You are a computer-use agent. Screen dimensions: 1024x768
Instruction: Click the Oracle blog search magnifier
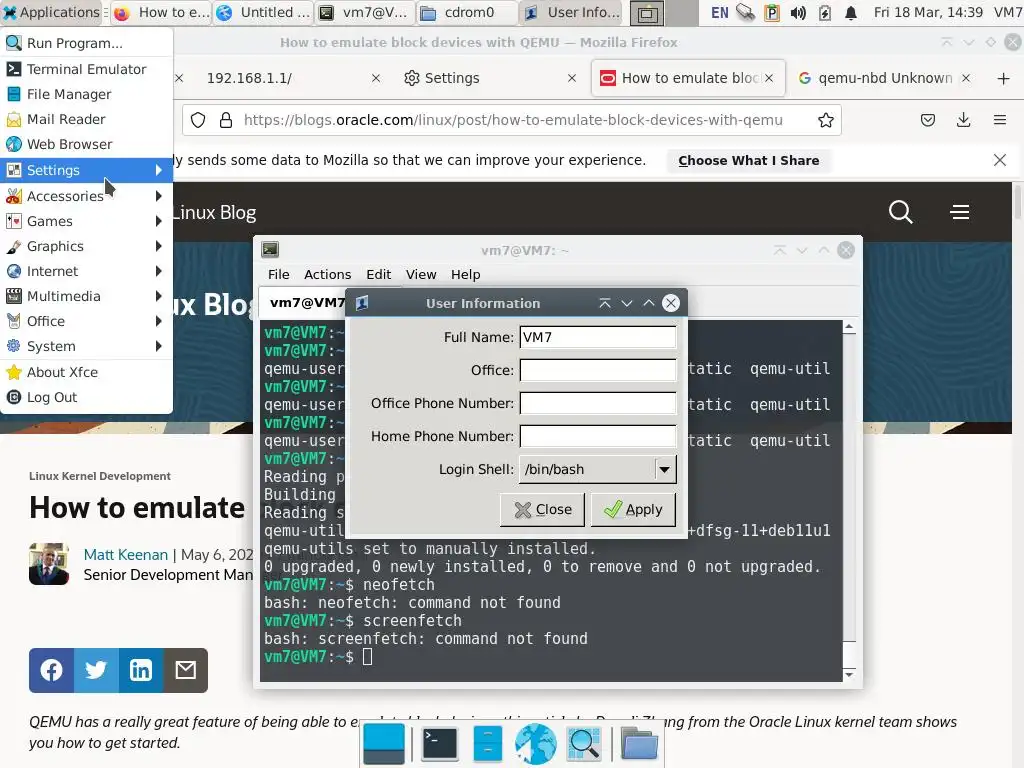coord(901,212)
